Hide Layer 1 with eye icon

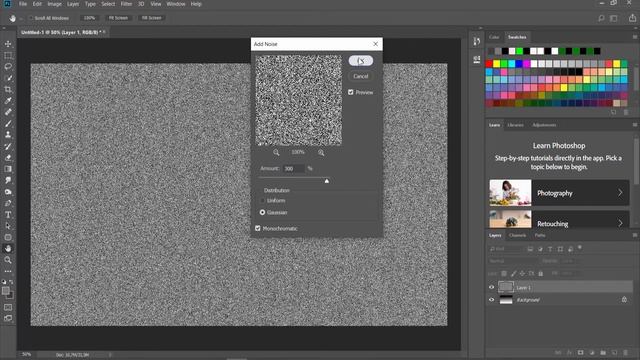point(491,287)
